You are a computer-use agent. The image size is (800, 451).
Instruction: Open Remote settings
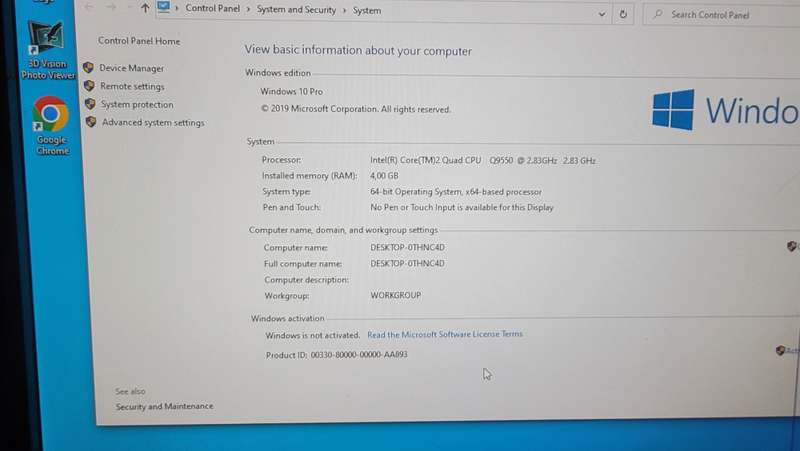[x=132, y=86]
